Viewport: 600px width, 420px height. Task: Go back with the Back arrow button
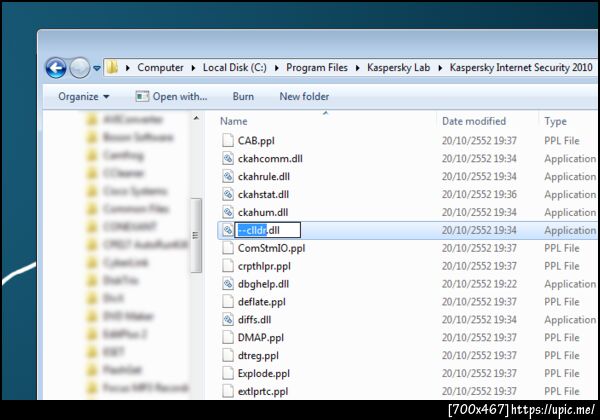coord(56,68)
